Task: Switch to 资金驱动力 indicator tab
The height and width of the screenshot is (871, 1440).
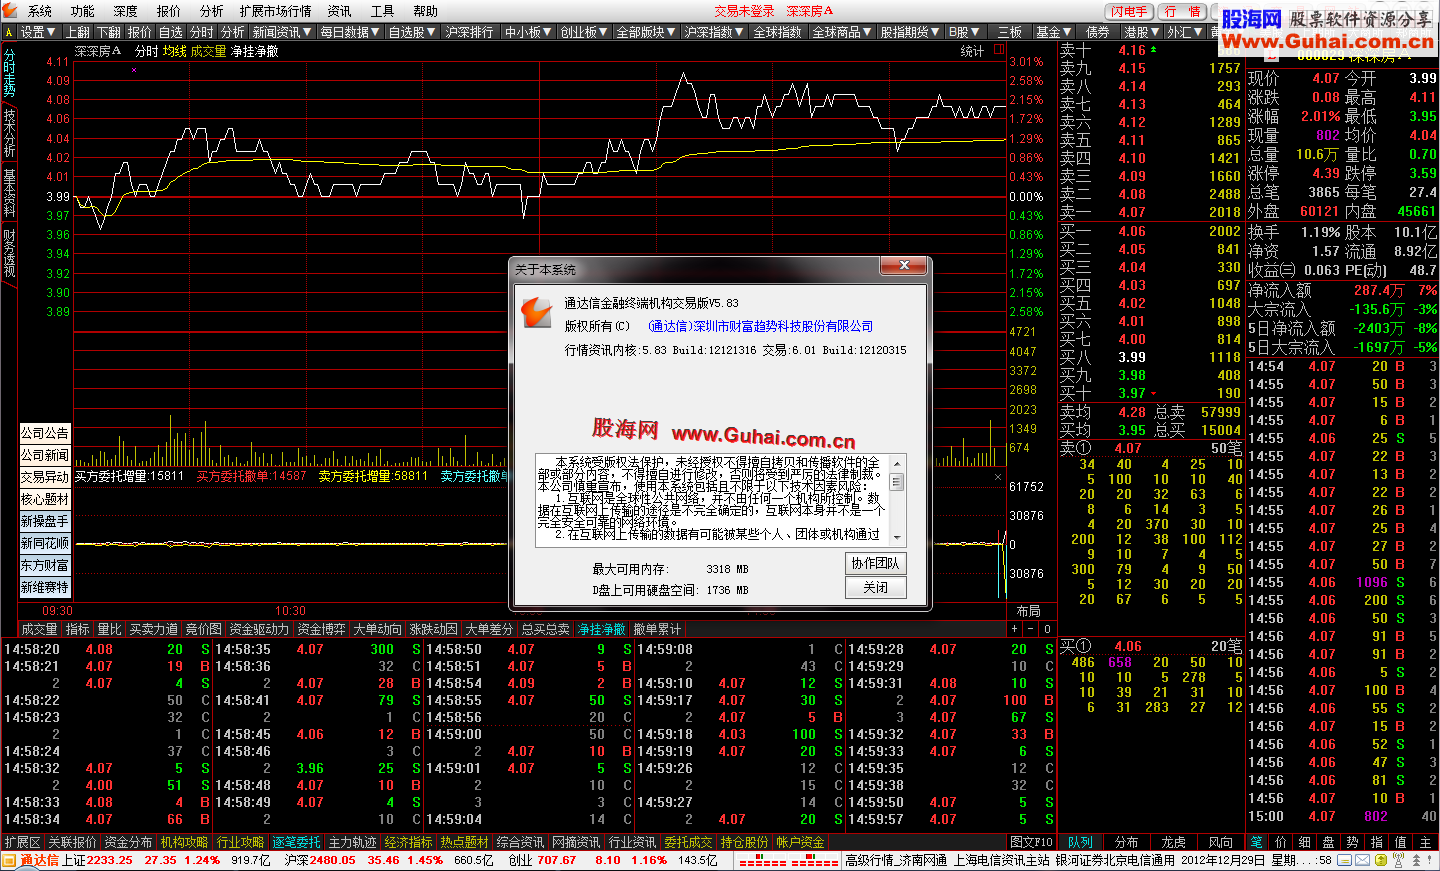Action: pyautogui.click(x=259, y=629)
